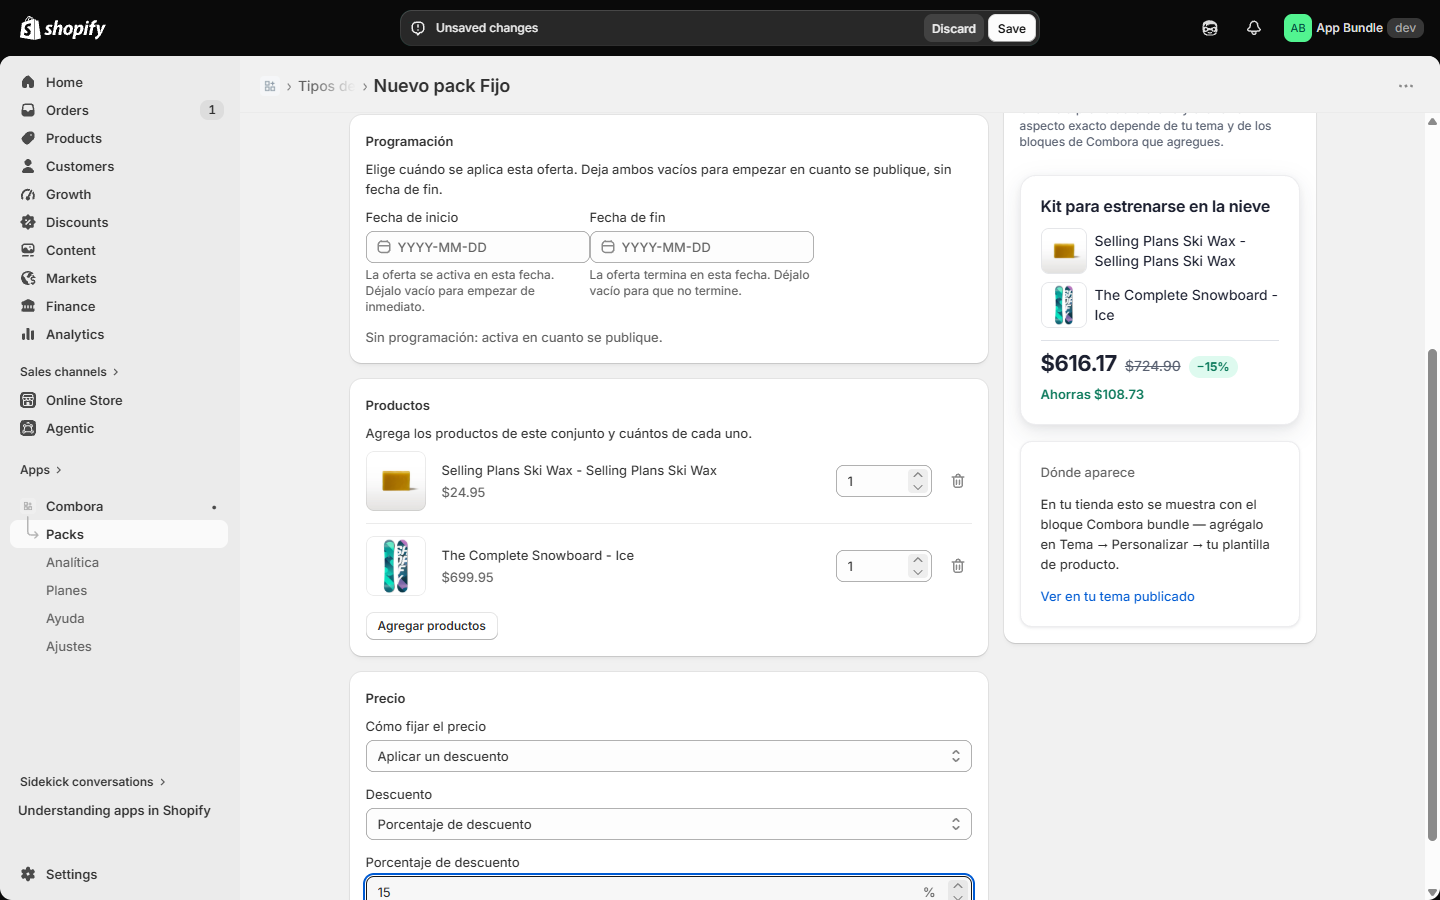Open 'Understanding apps in Shopify' conversation
Image resolution: width=1440 pixels, height=900 pixels.
tap(114, 810)
